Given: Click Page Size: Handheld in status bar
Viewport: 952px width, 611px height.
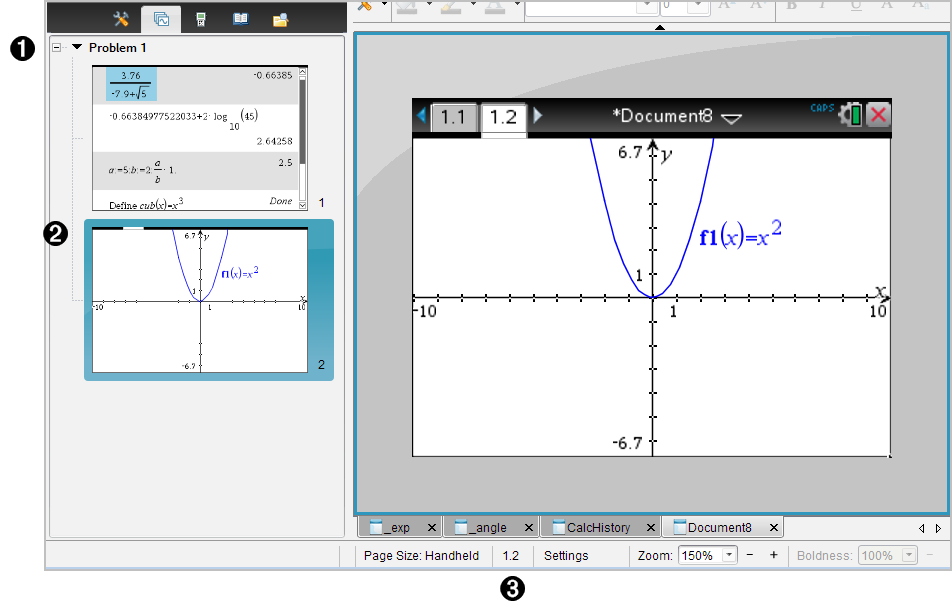Looking at the screenshot, I should 421,555.
